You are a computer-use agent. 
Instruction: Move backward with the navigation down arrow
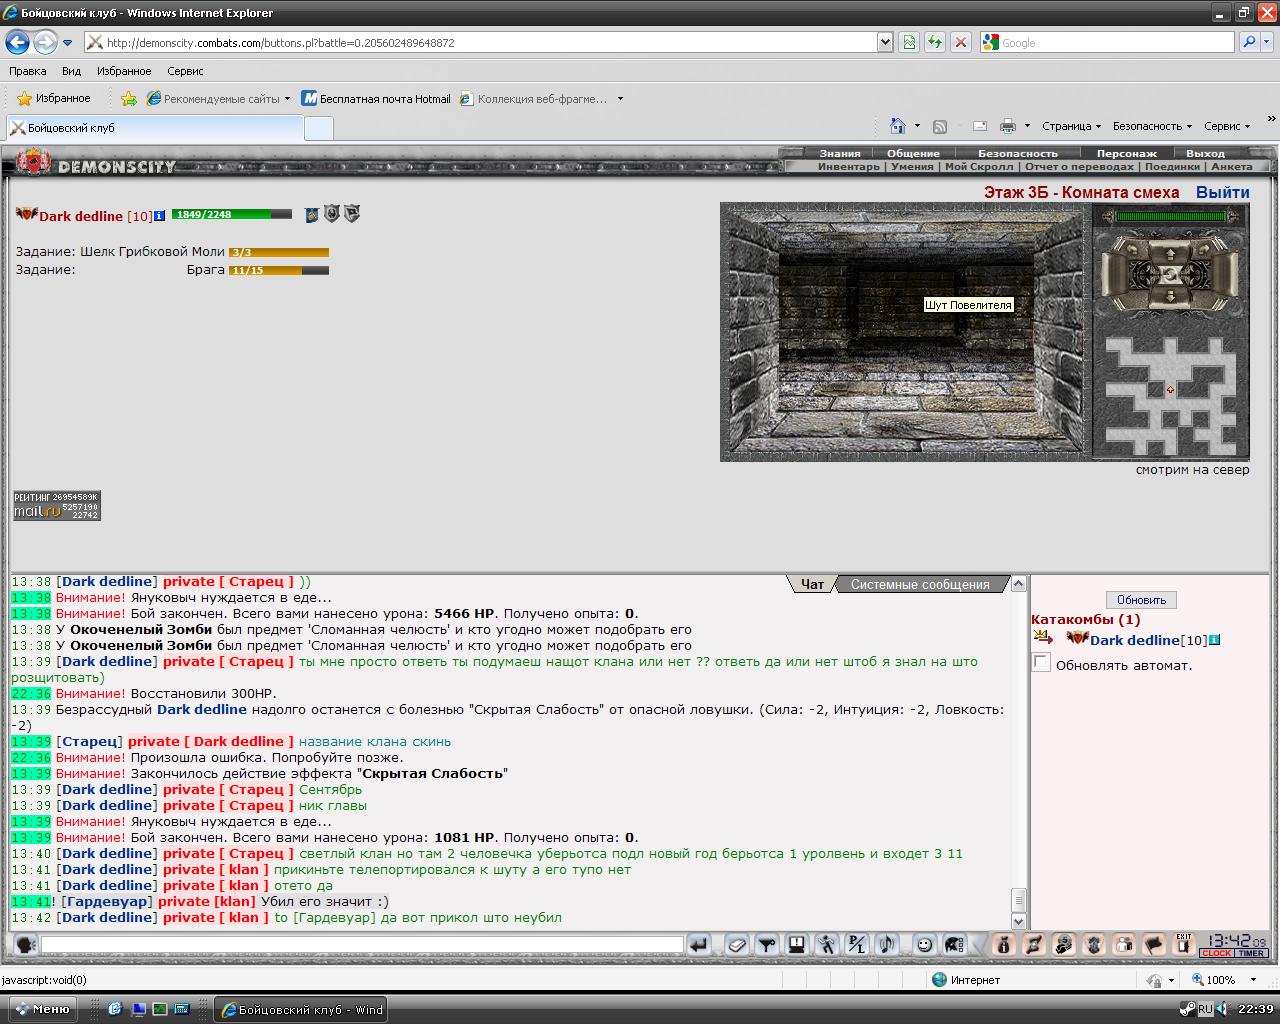point(1169,297)
